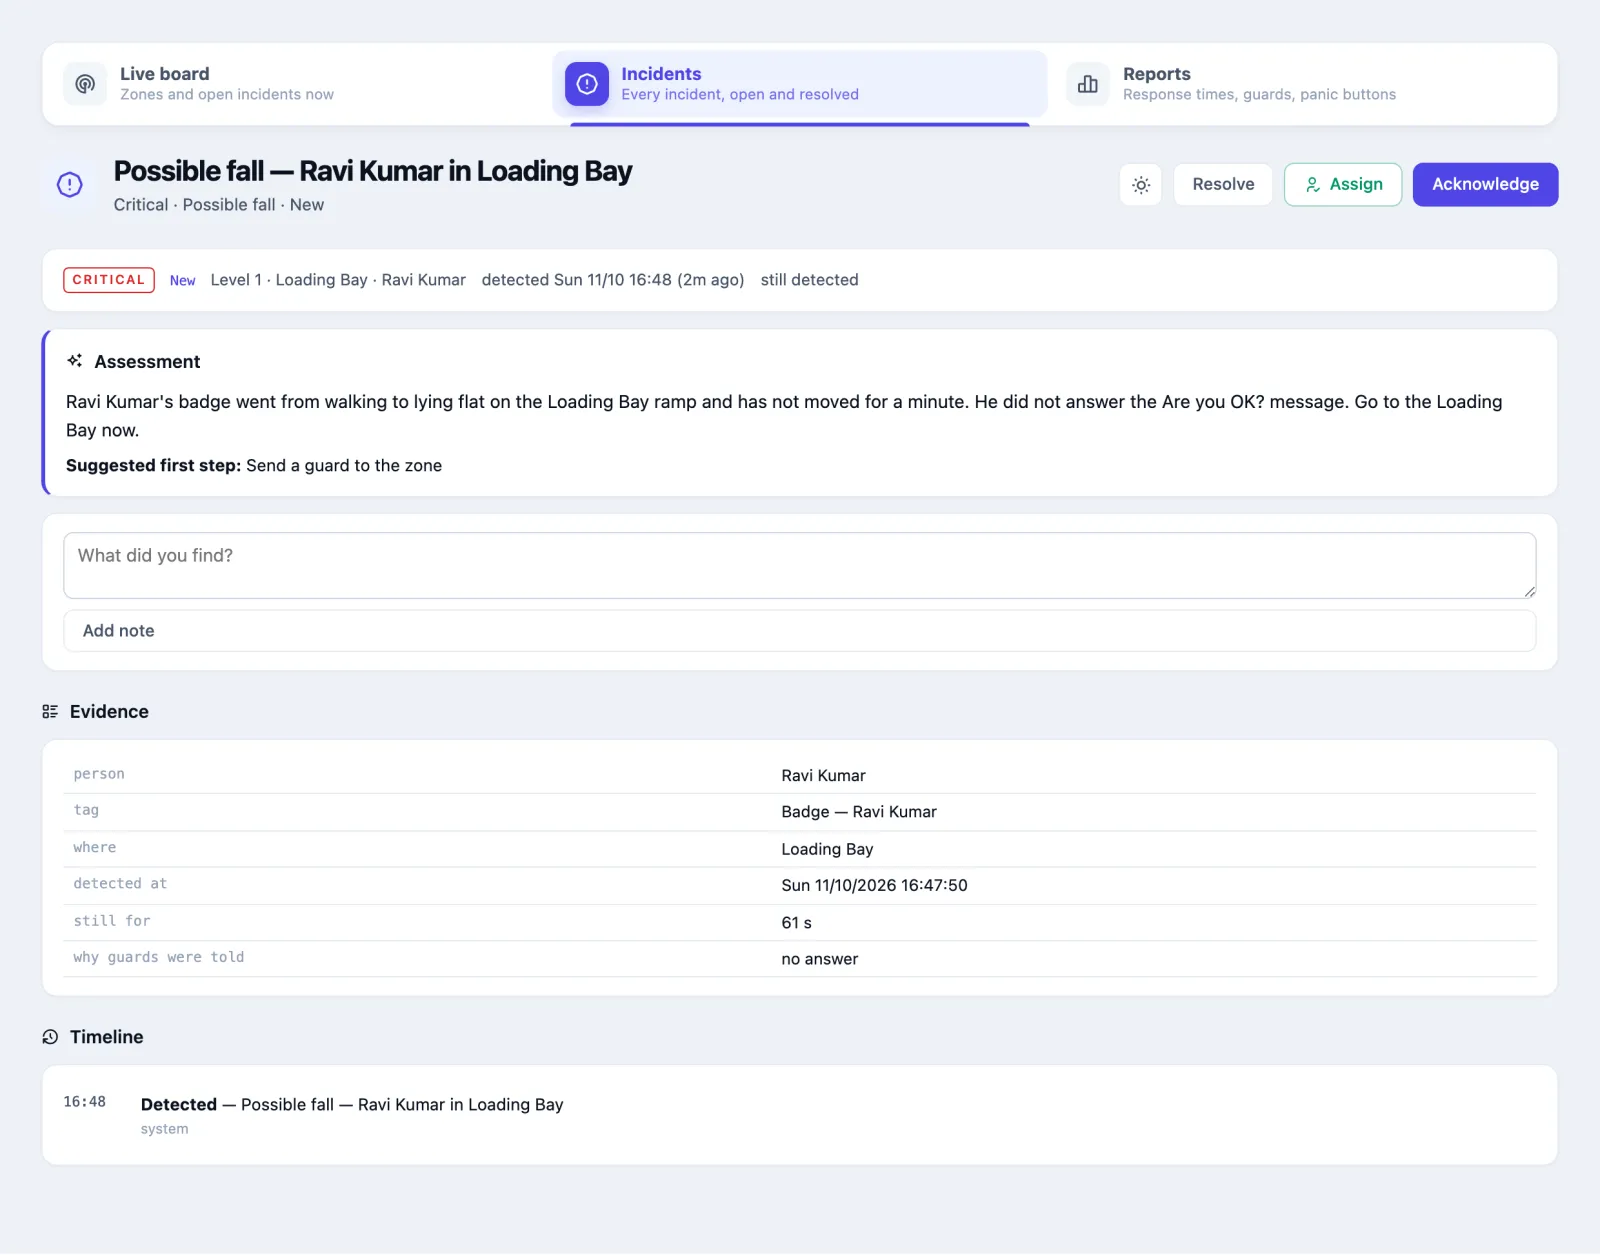This screenshot has width=1600, height=1255.
Task: Click the 'Critical · Possible fall · New' subtitle
Action: pyautogui.click(x=219, y=205)
